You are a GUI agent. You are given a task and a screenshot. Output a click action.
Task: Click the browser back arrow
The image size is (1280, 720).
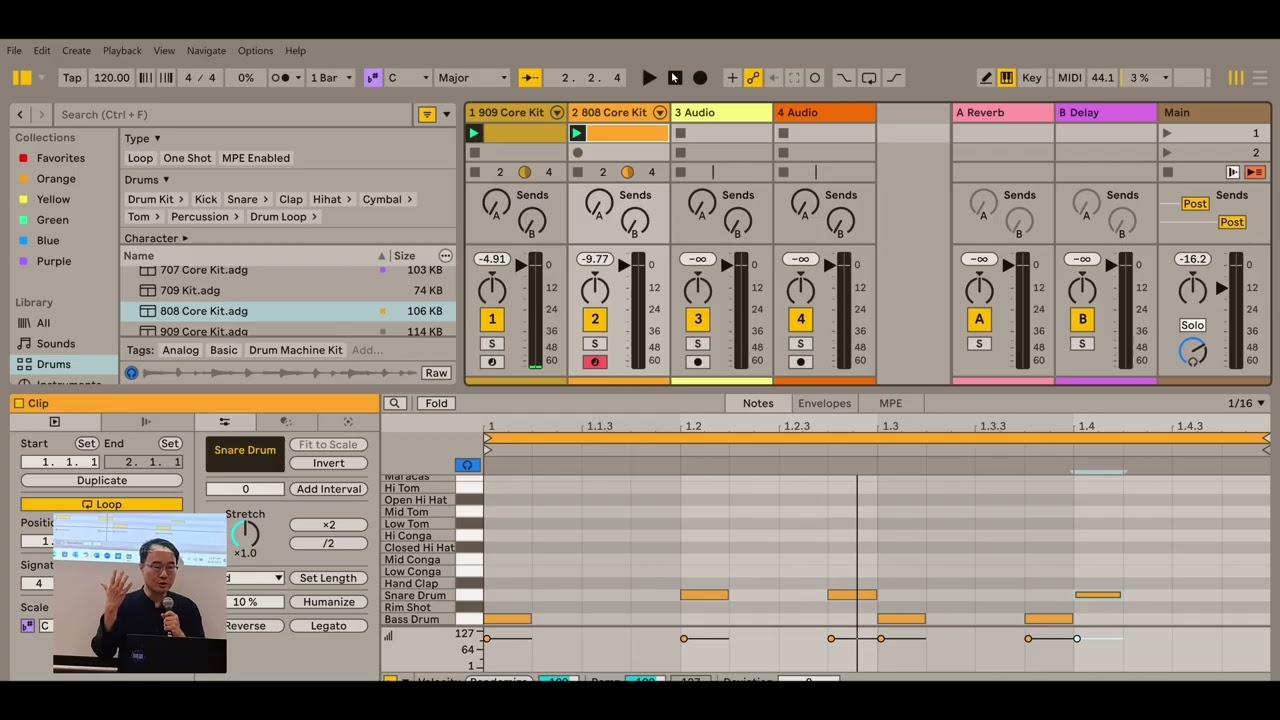click(x=20, y=115)
